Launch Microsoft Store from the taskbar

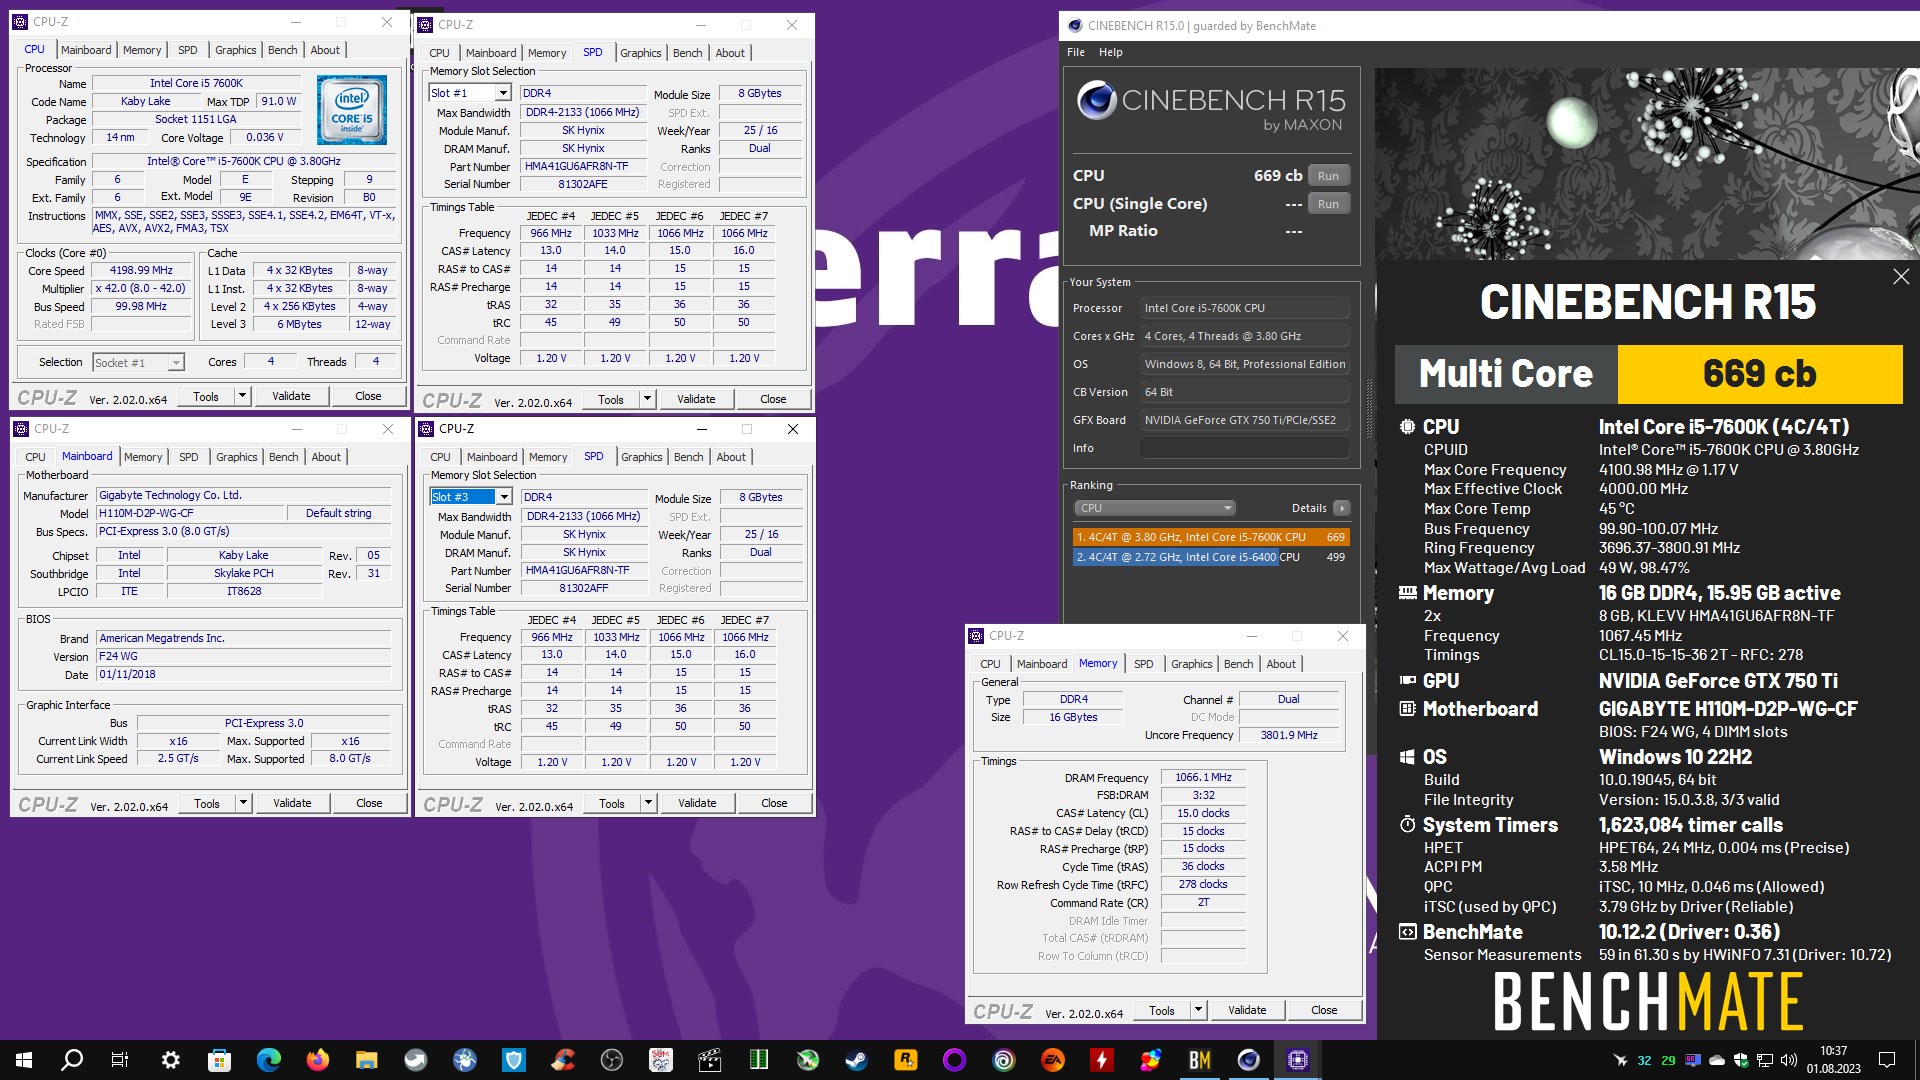pyautogui.click(x=220, y=1060)
